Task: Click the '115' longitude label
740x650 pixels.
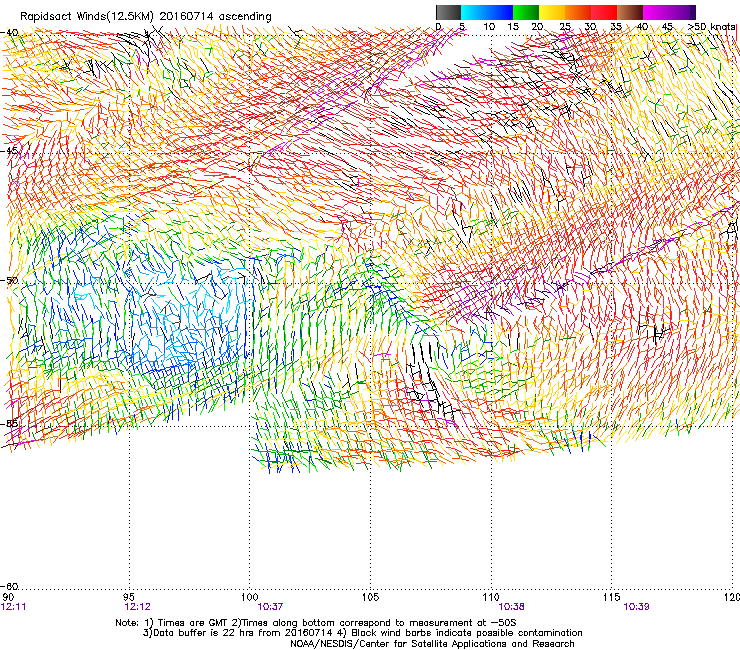Action: point(611,597)
